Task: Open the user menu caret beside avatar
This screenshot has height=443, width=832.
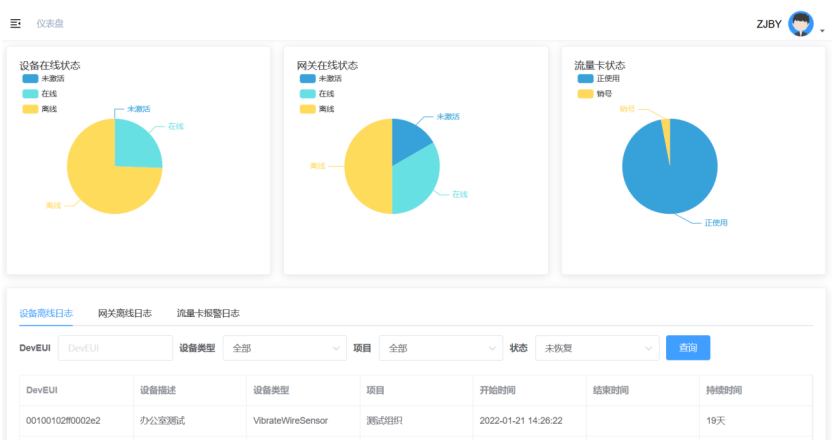Action: click(822, 31)
